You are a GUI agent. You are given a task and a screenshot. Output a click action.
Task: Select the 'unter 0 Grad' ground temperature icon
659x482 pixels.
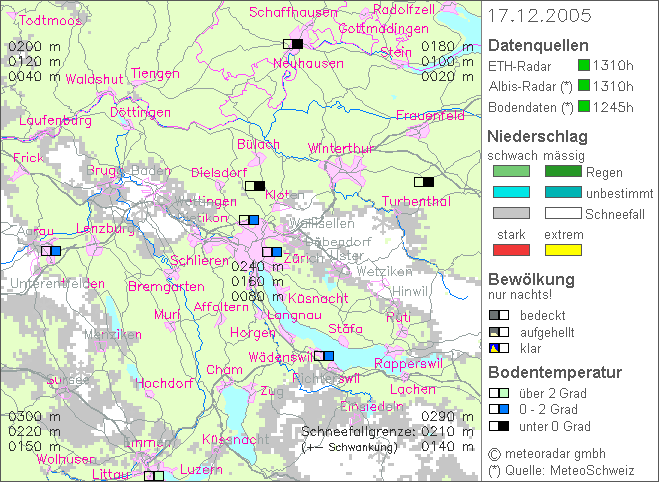click(x=499, y=426)
